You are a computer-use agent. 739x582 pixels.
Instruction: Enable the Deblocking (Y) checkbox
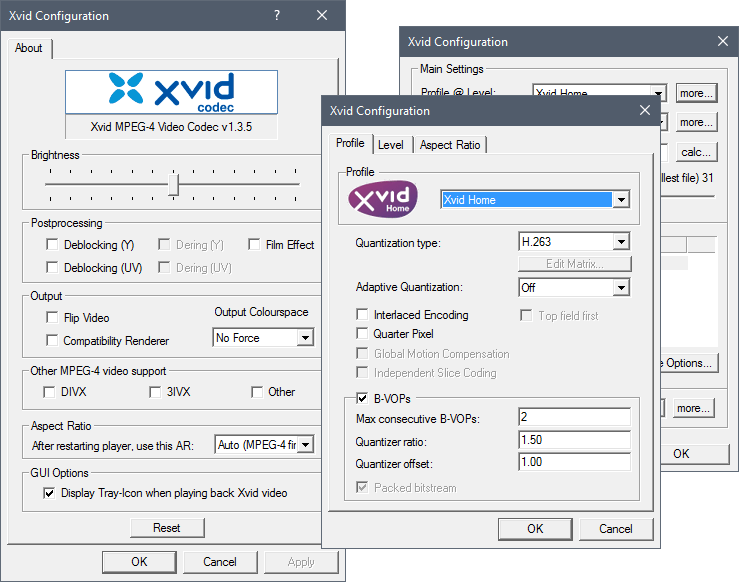point(53,245)
